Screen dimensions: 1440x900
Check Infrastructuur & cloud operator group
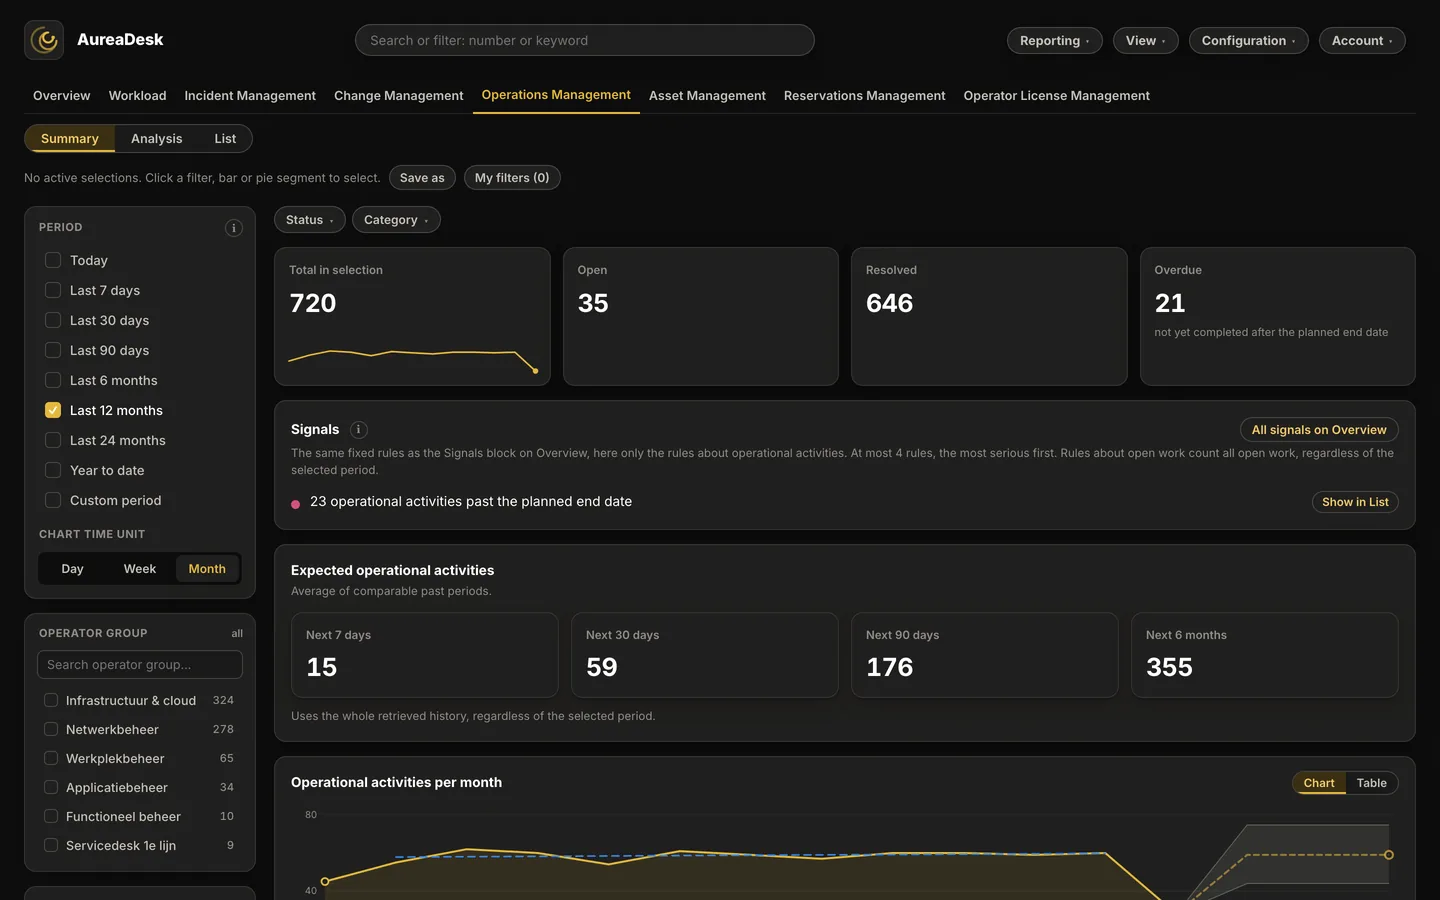(51, 700)
